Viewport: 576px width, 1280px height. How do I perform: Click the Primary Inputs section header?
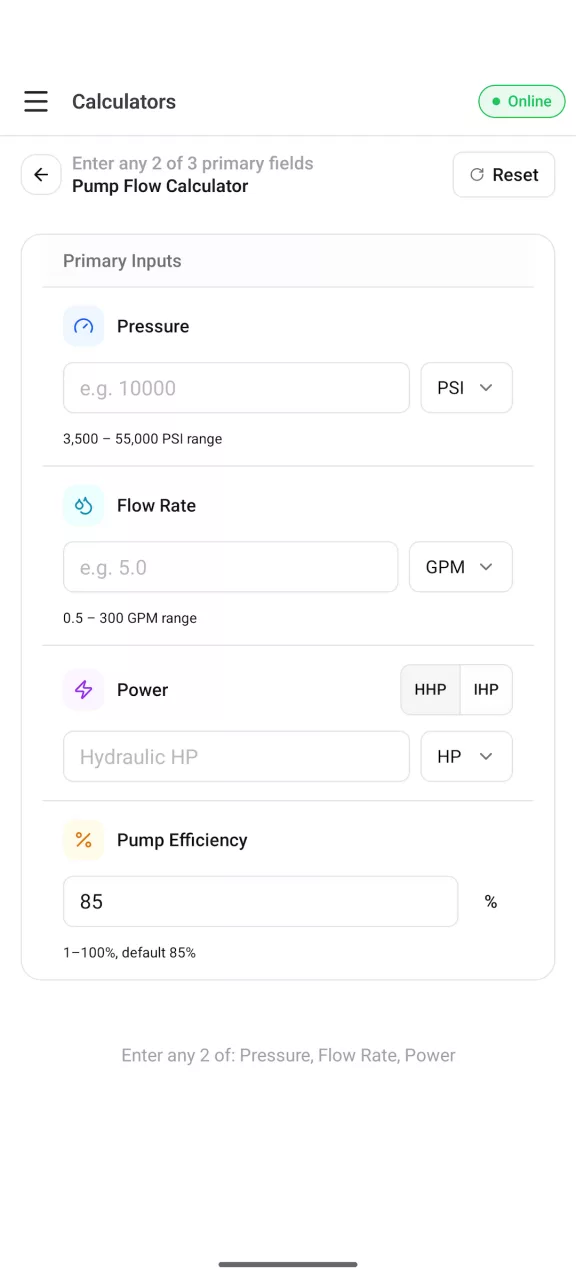coord(122,261)
